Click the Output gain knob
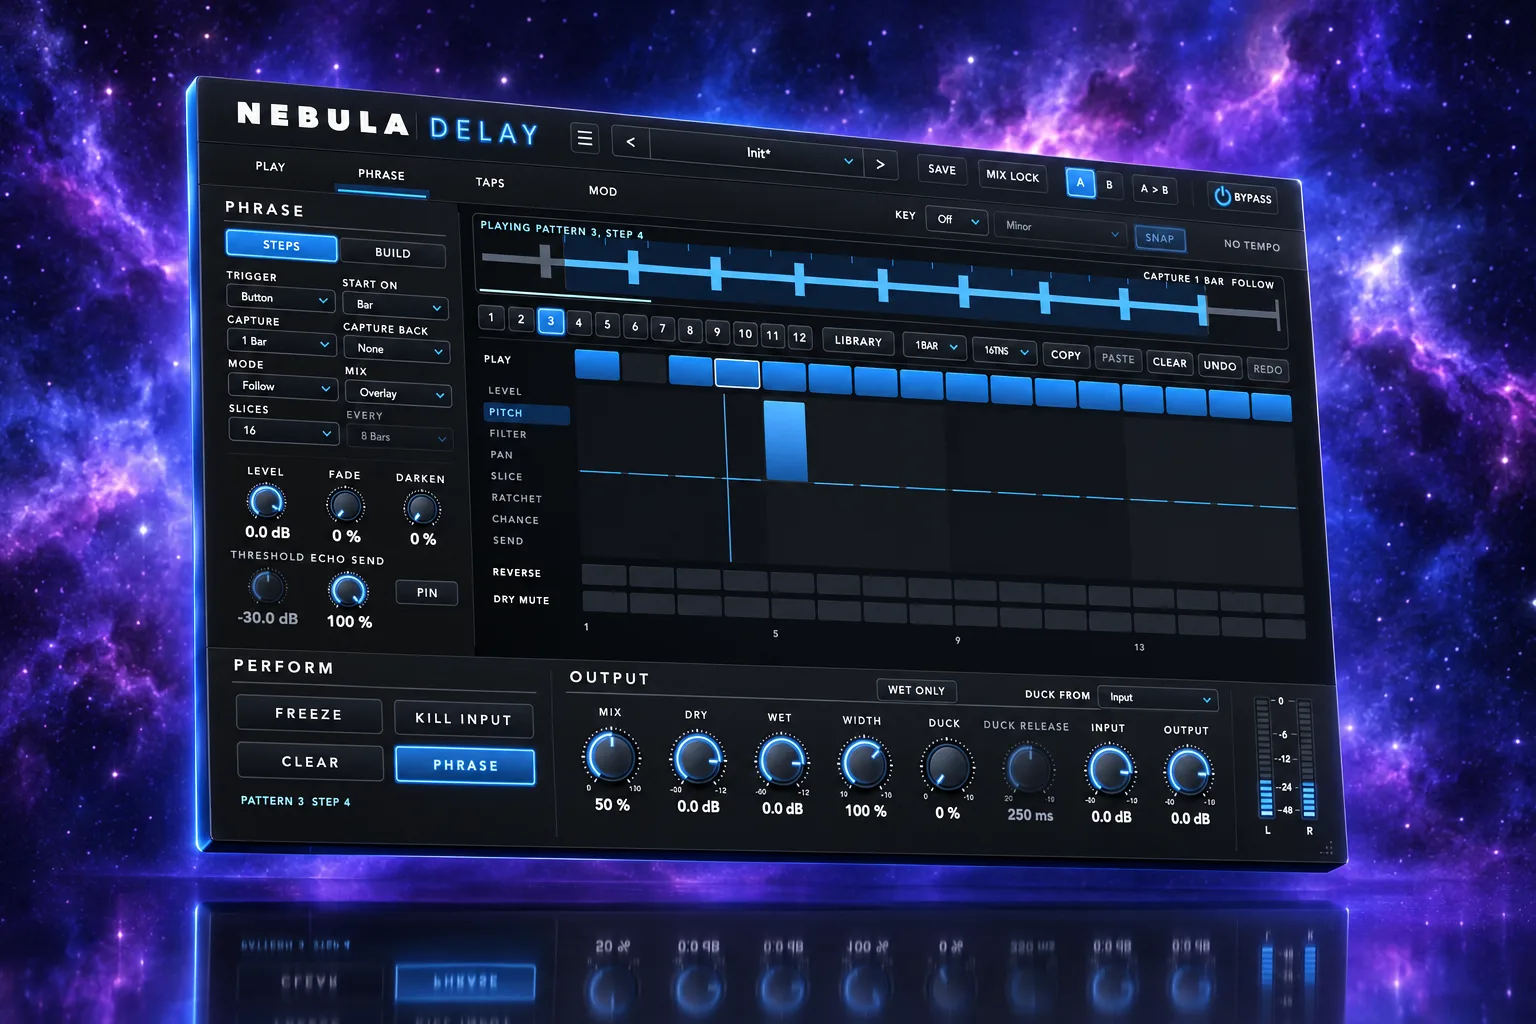The image size is (1536, 1024). tap(1188, 773)
